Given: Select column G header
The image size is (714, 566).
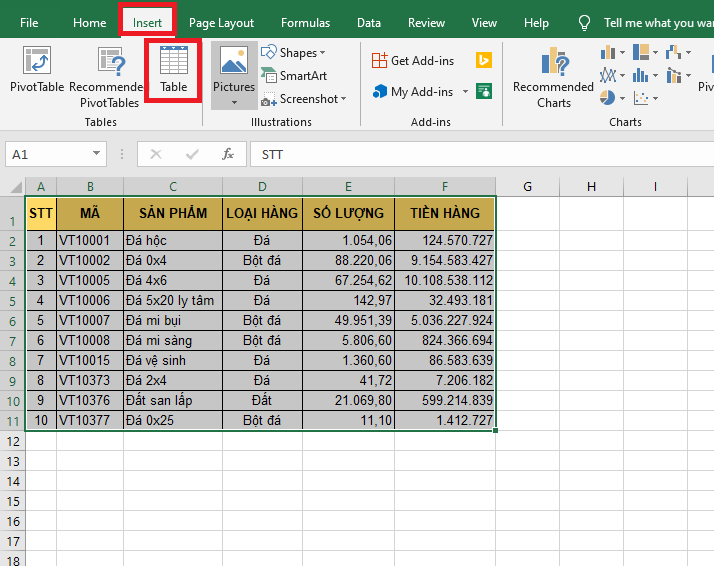Looking at the screenshot, I should tap(526, 186).
